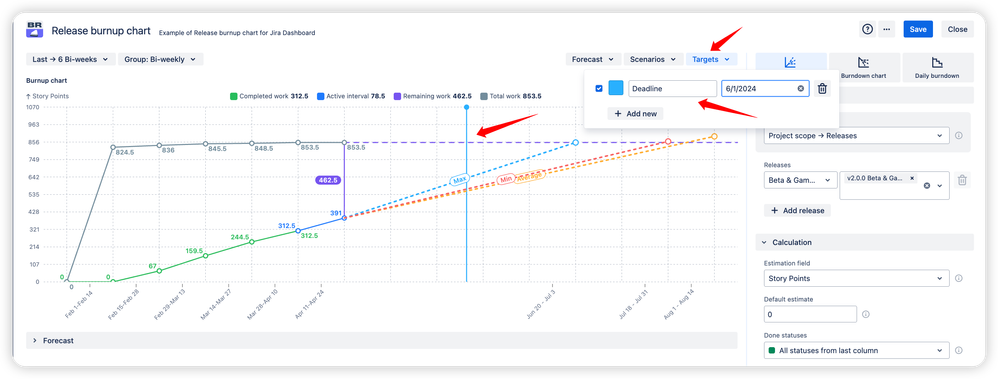Toggle Total work legend series

pyautogui.click(x=512, y=96)
